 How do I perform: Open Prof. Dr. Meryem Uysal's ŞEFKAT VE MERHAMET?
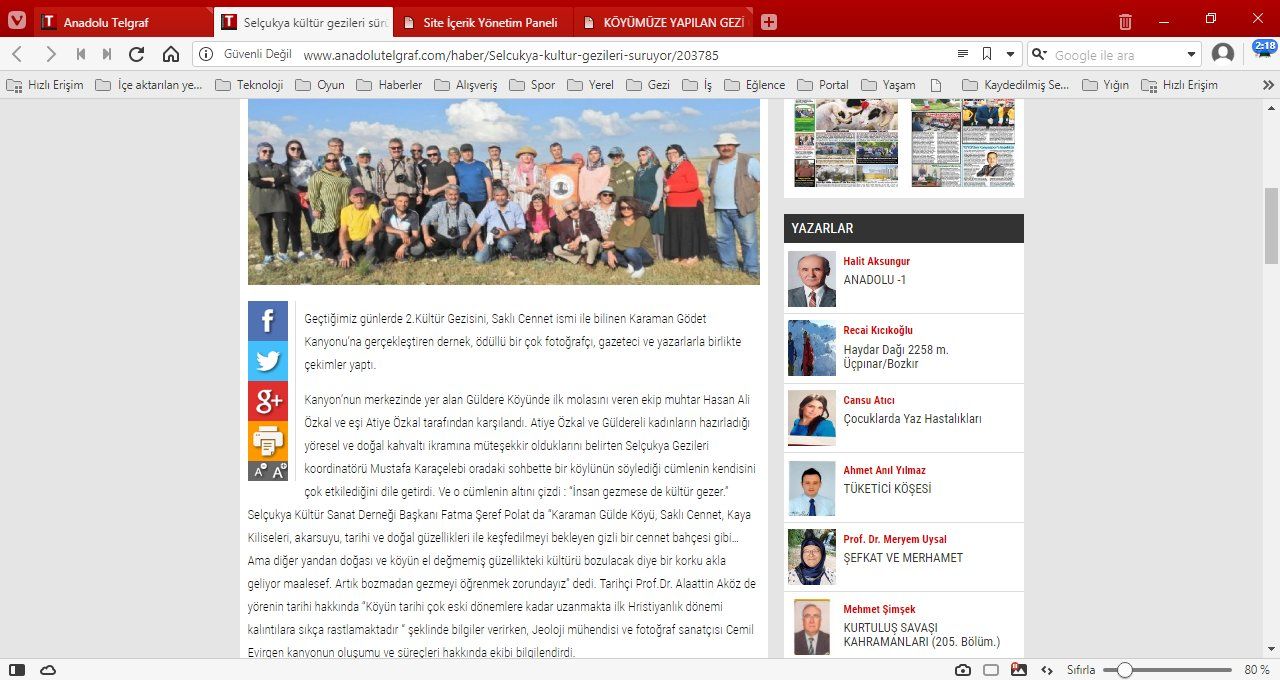click(904, 557)
